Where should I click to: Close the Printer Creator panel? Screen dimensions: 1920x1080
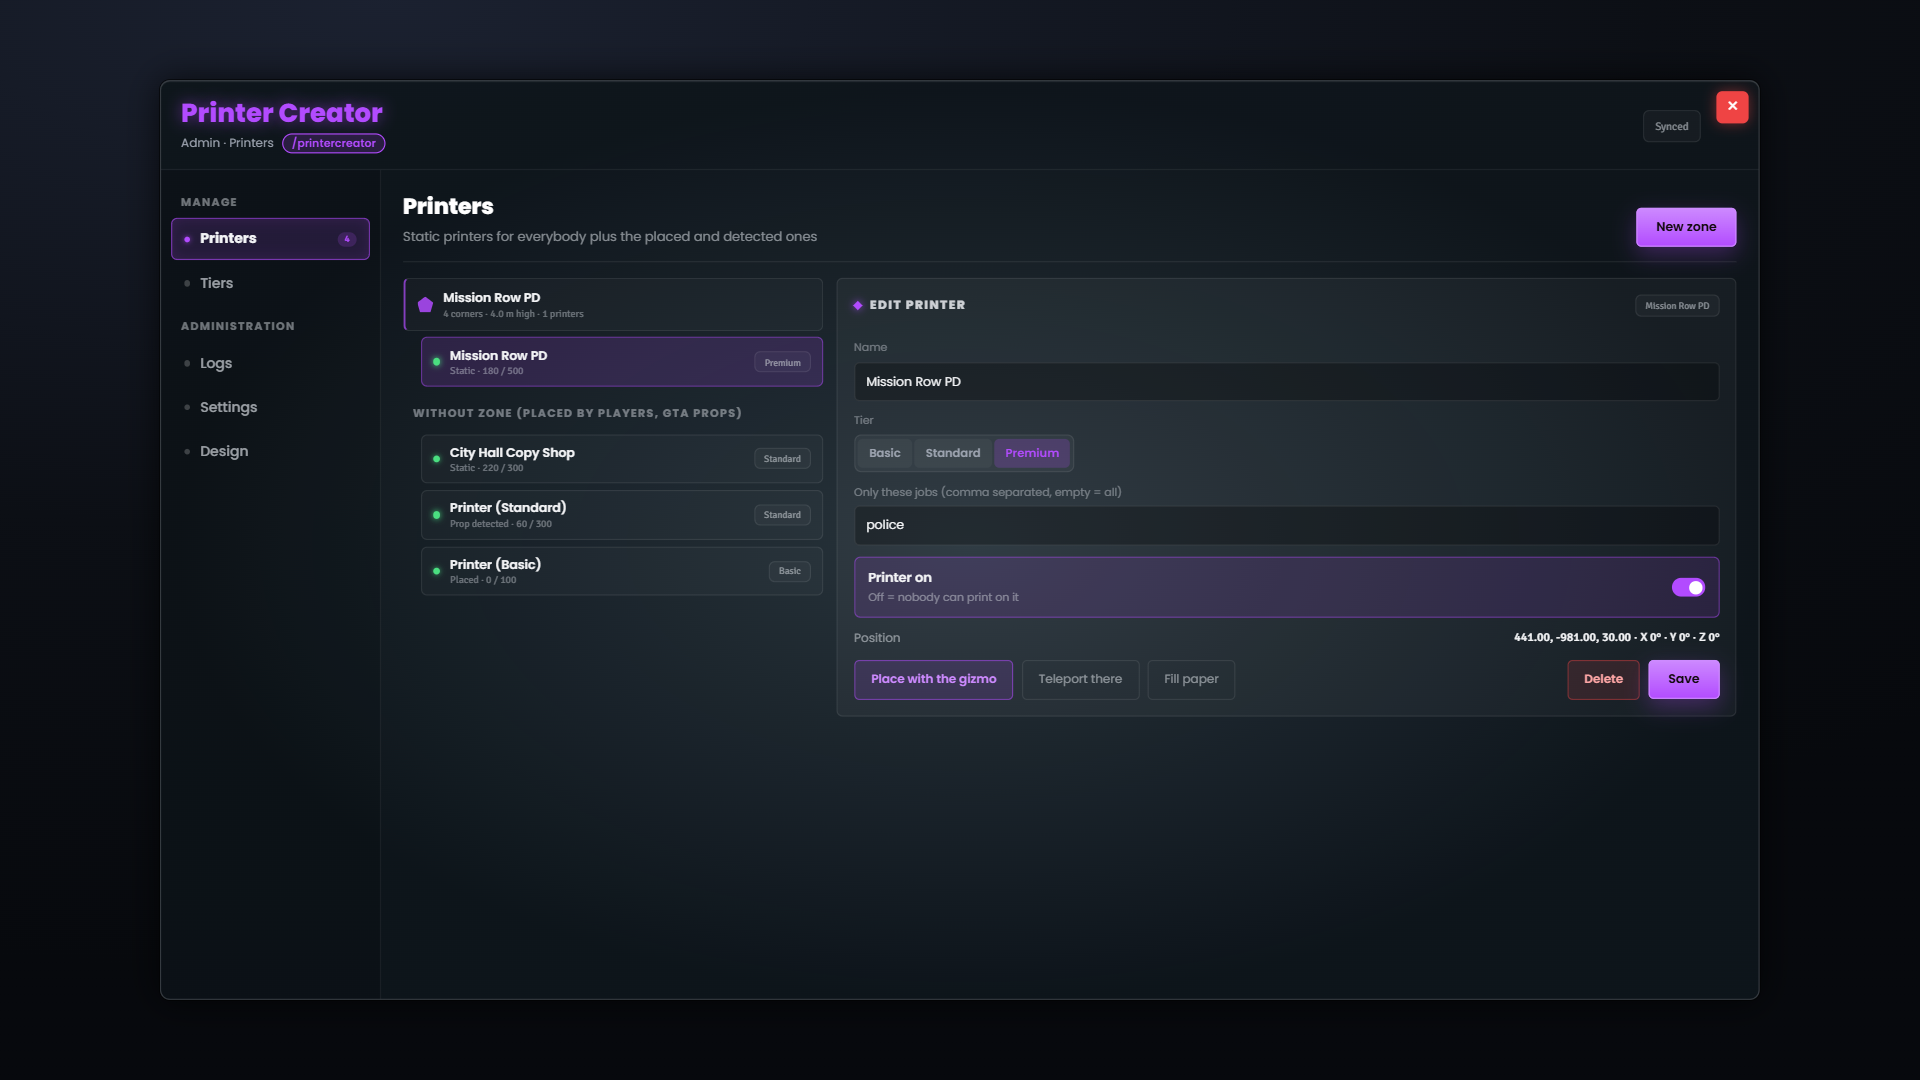click(1732, 107)
